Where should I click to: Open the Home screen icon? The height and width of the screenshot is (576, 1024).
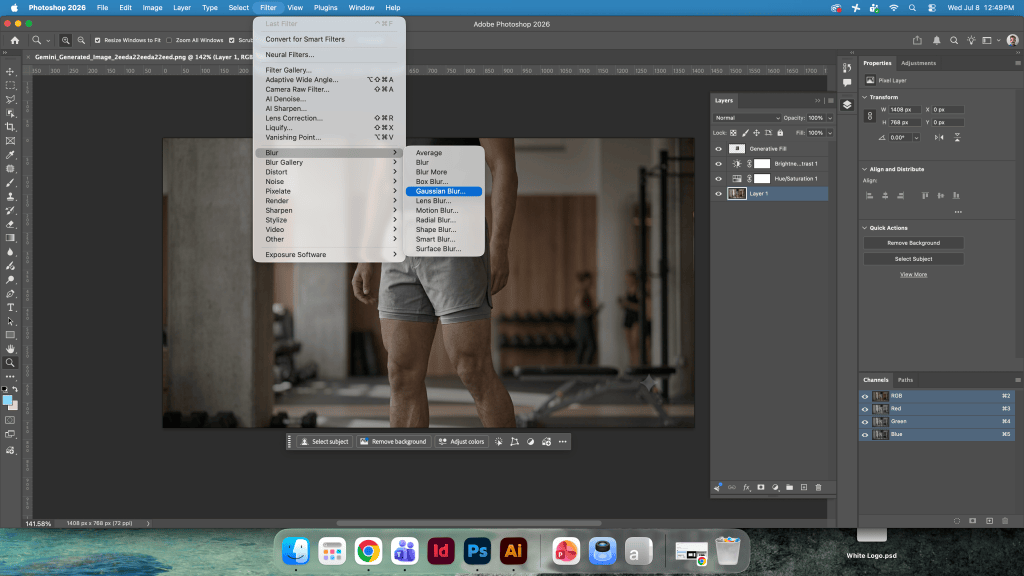pyautogui.click(x=14, y=40)
